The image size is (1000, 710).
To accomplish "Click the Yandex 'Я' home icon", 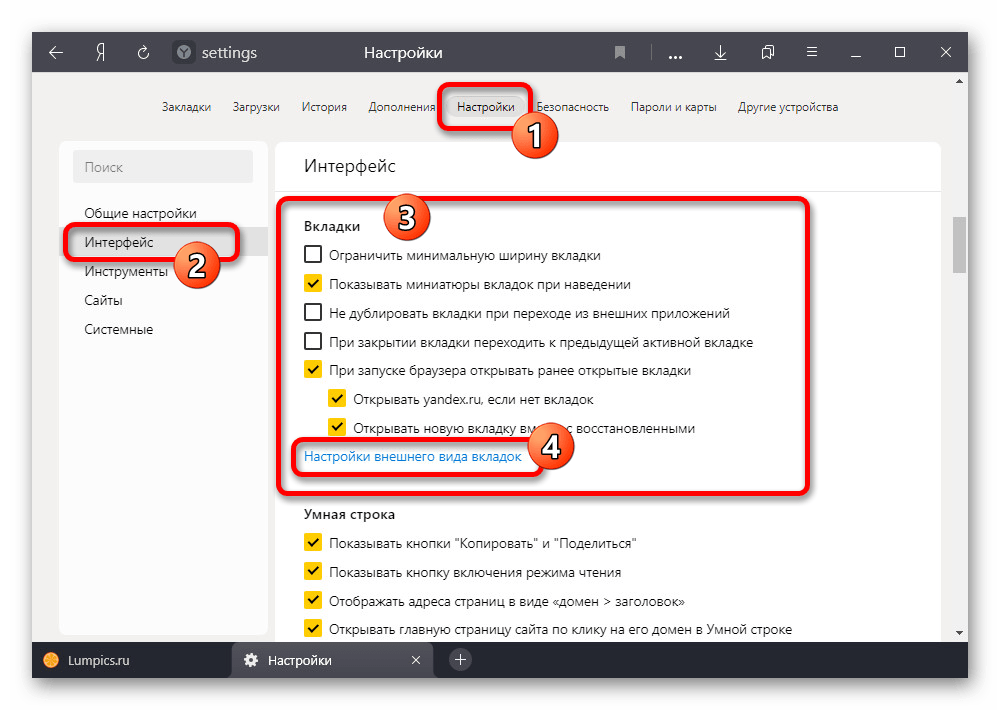I will pyautogui.click(x=100, y=53).
